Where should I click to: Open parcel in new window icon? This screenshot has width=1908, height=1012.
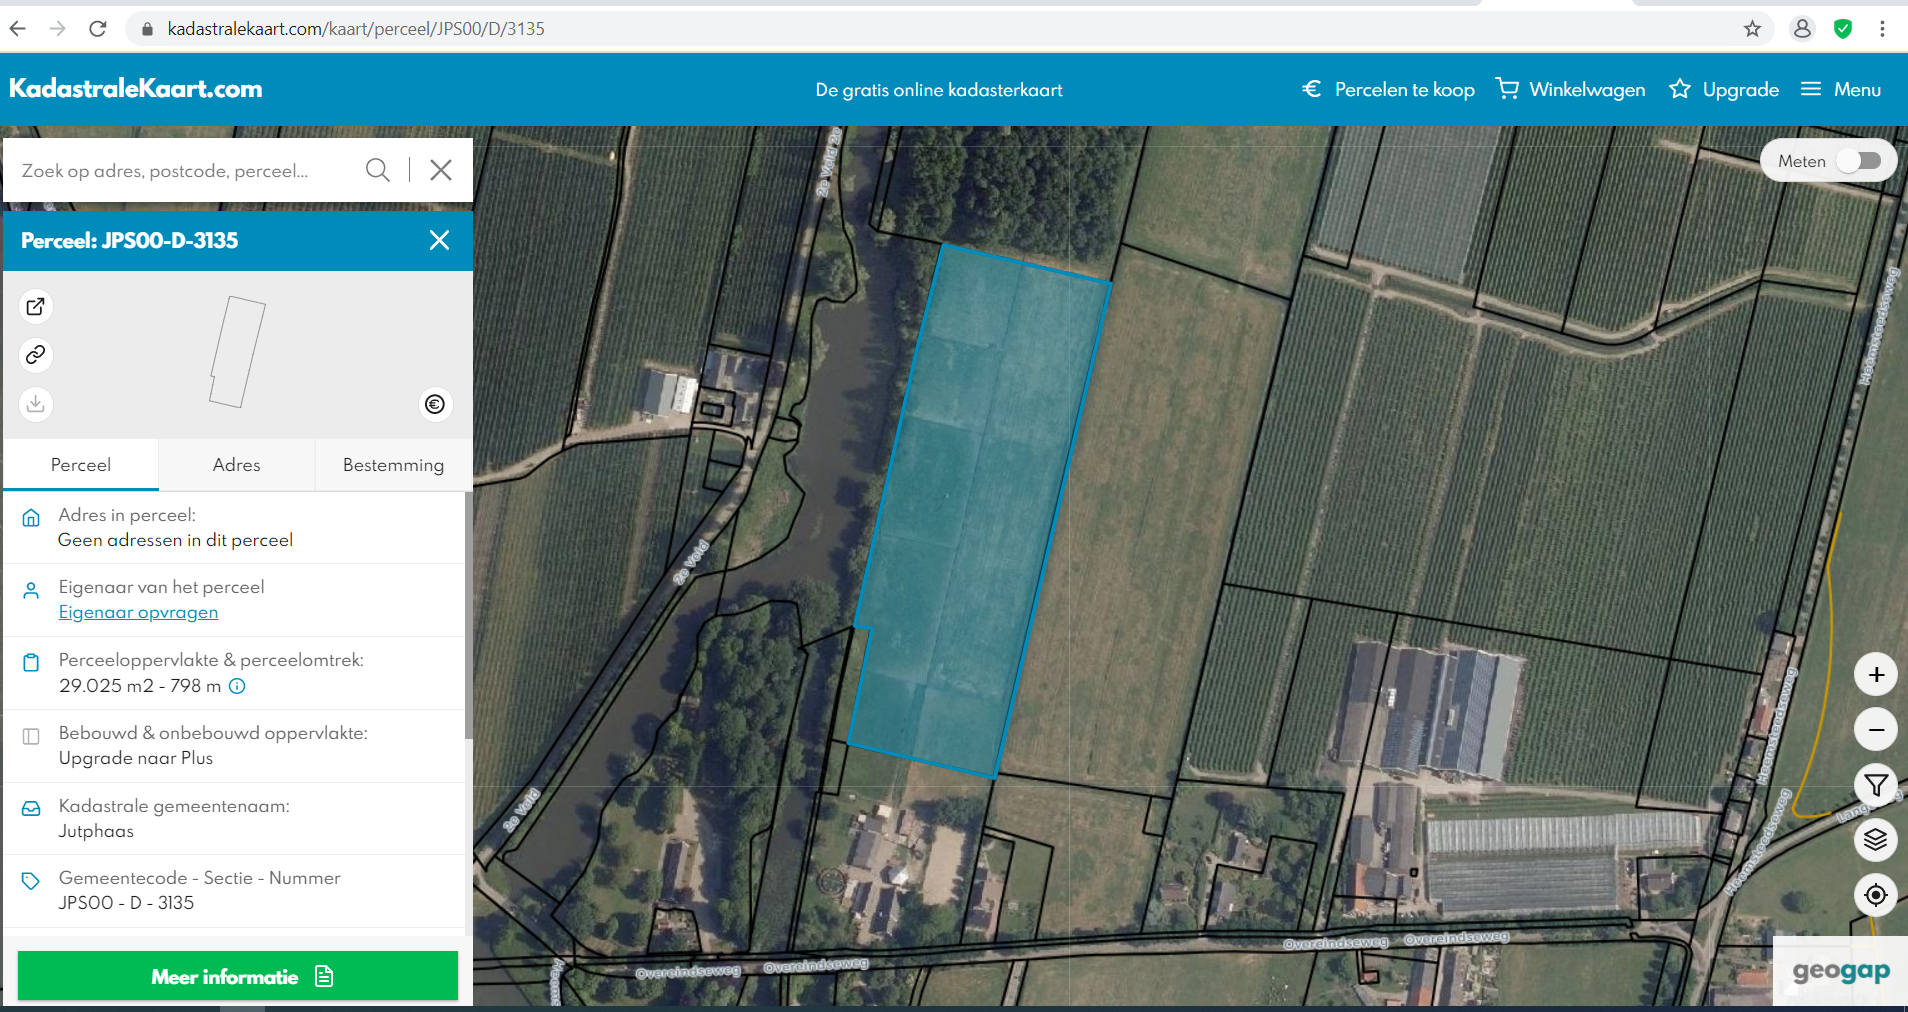coord(36,307)
